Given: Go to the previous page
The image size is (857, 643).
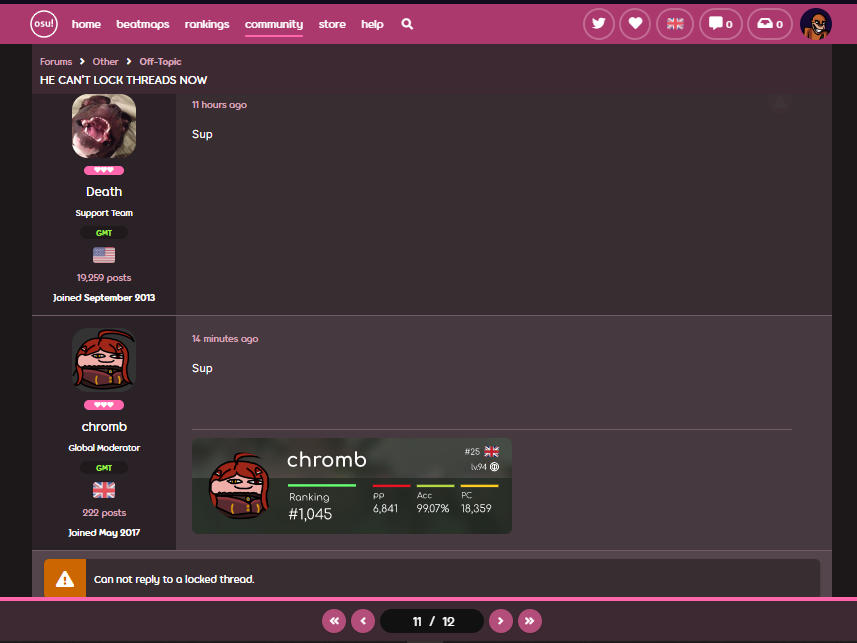Looking at the screenshot, I should click(363, 621).
